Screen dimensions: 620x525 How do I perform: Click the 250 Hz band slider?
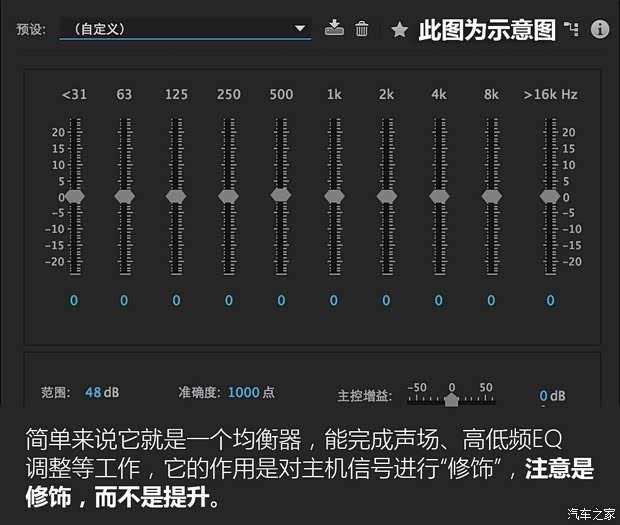point(228,196)
